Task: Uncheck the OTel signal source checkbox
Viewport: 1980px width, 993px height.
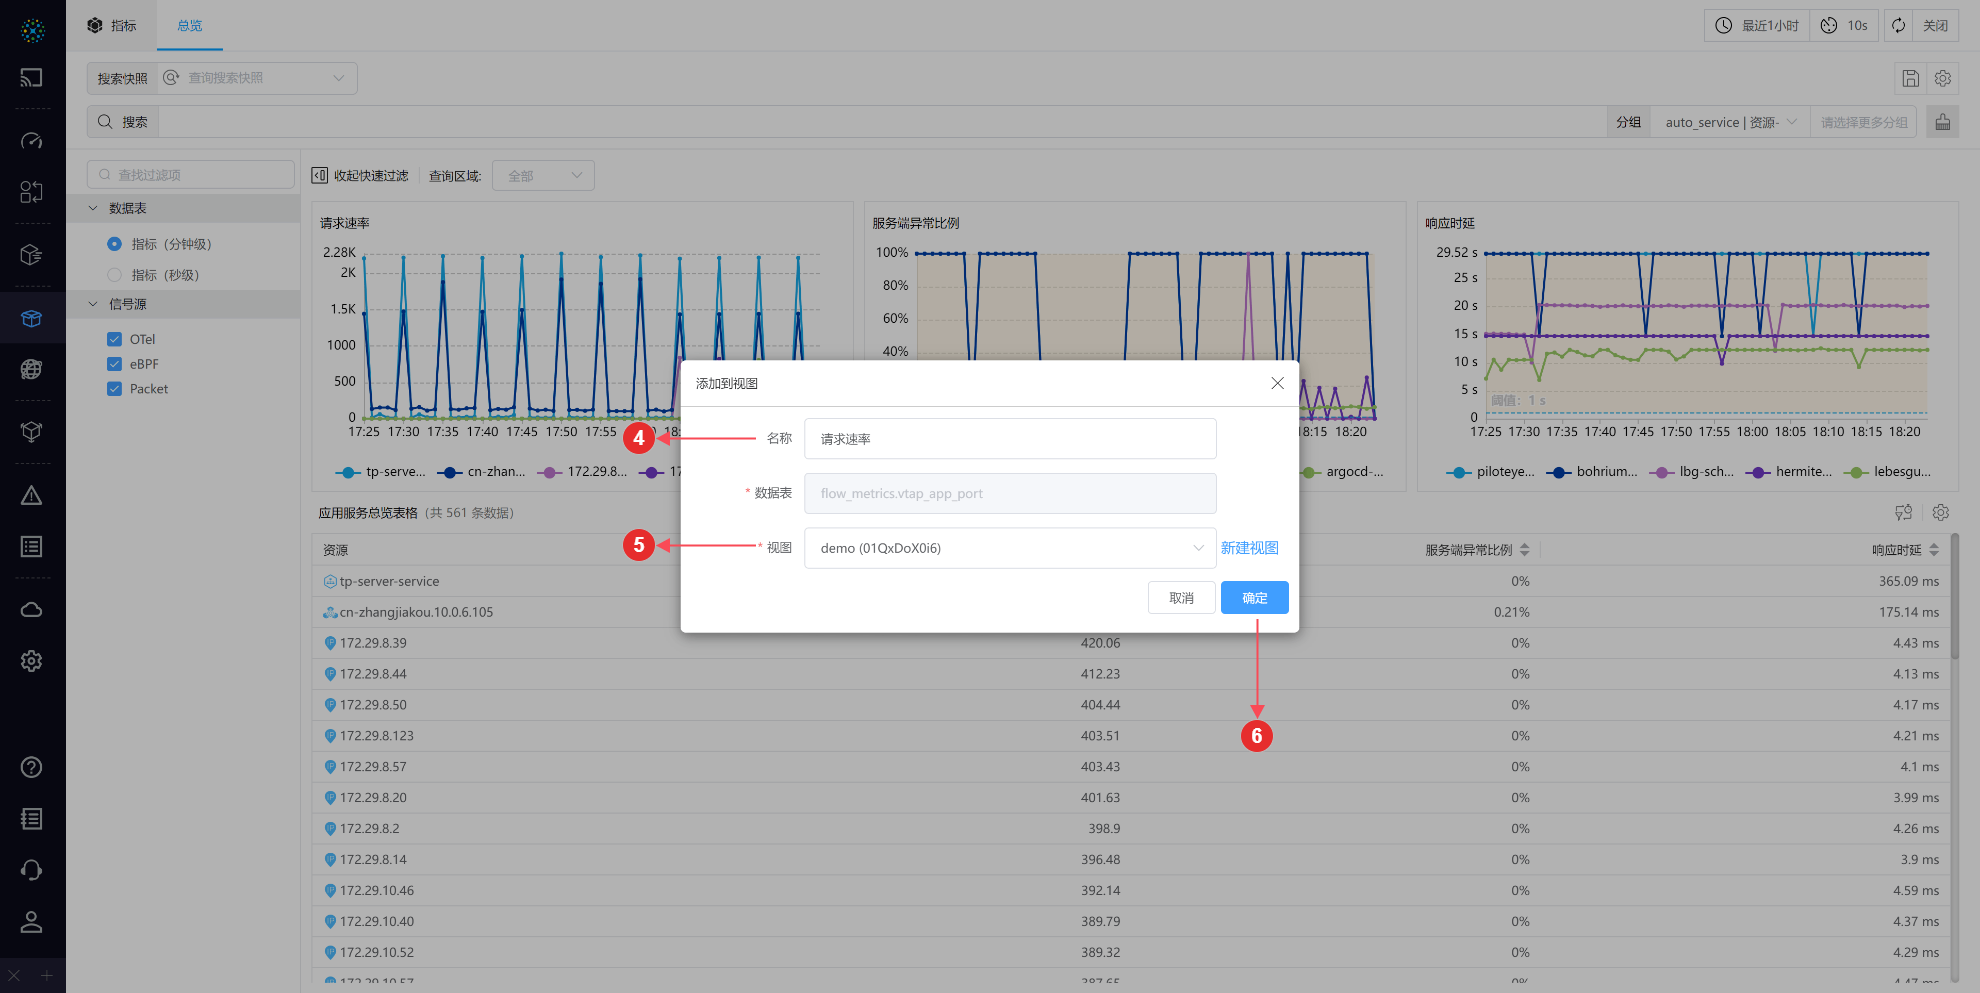Action: point(115,339)
